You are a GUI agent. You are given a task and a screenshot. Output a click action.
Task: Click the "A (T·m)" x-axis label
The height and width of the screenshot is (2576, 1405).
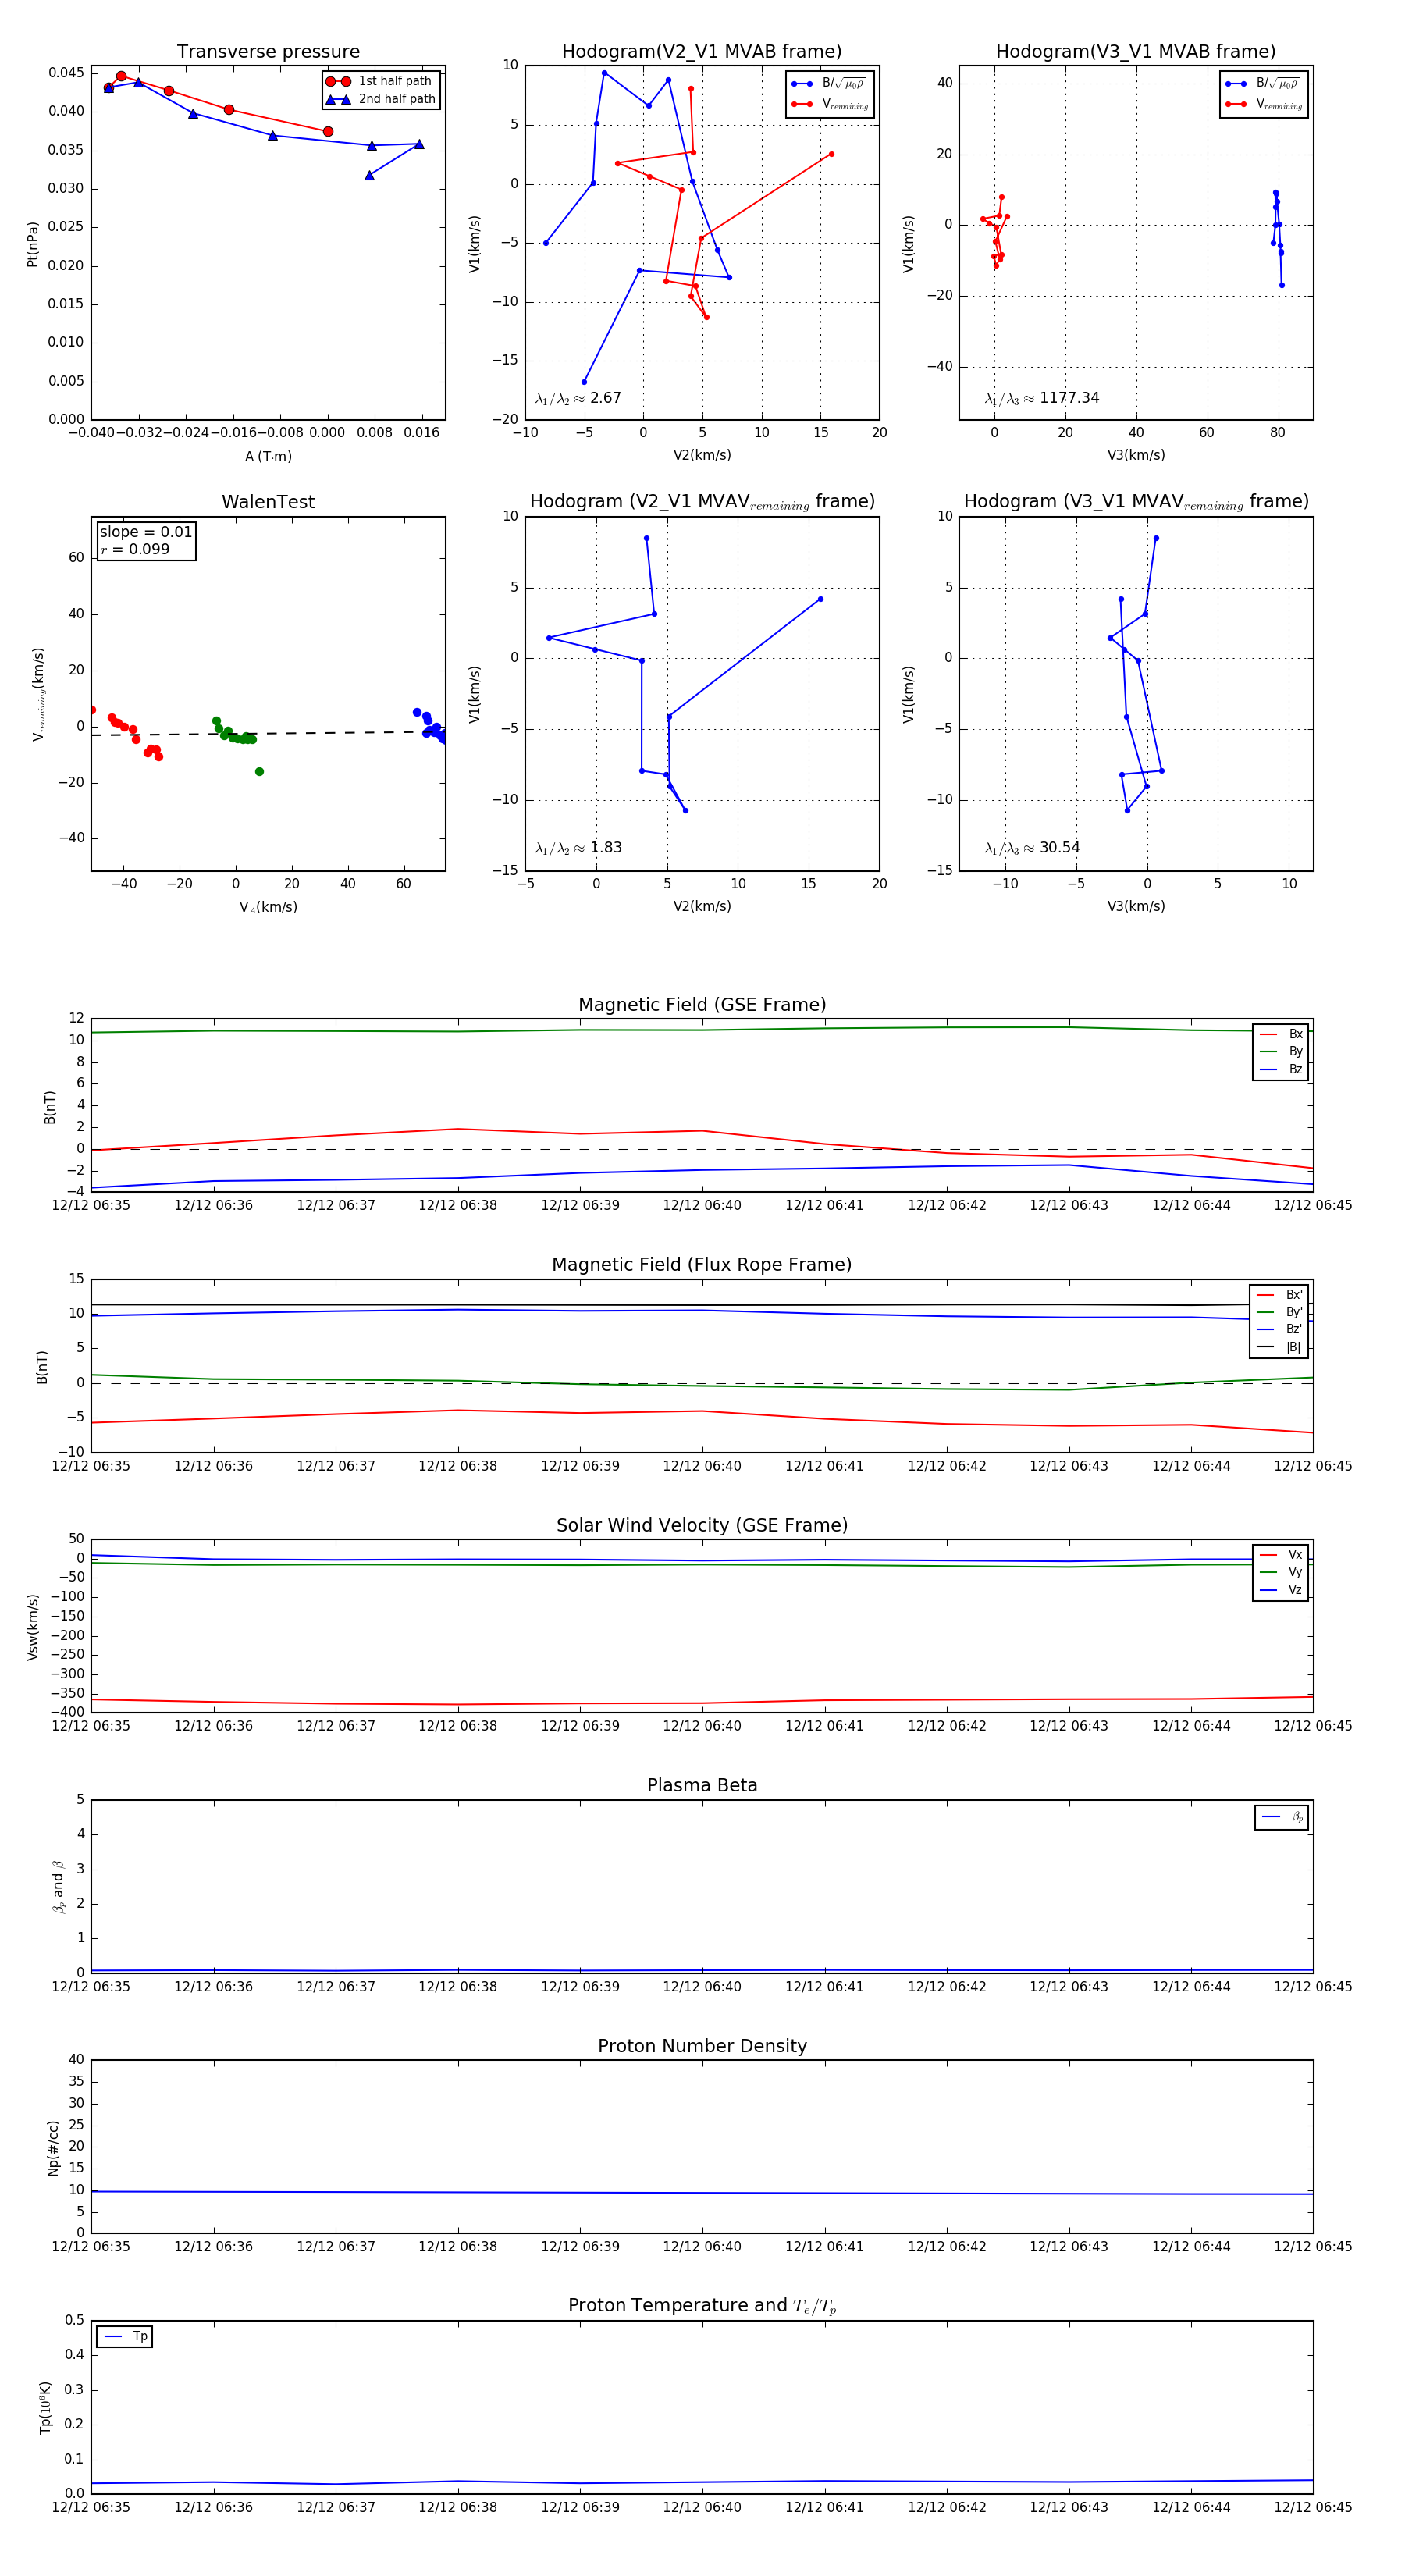268,457
